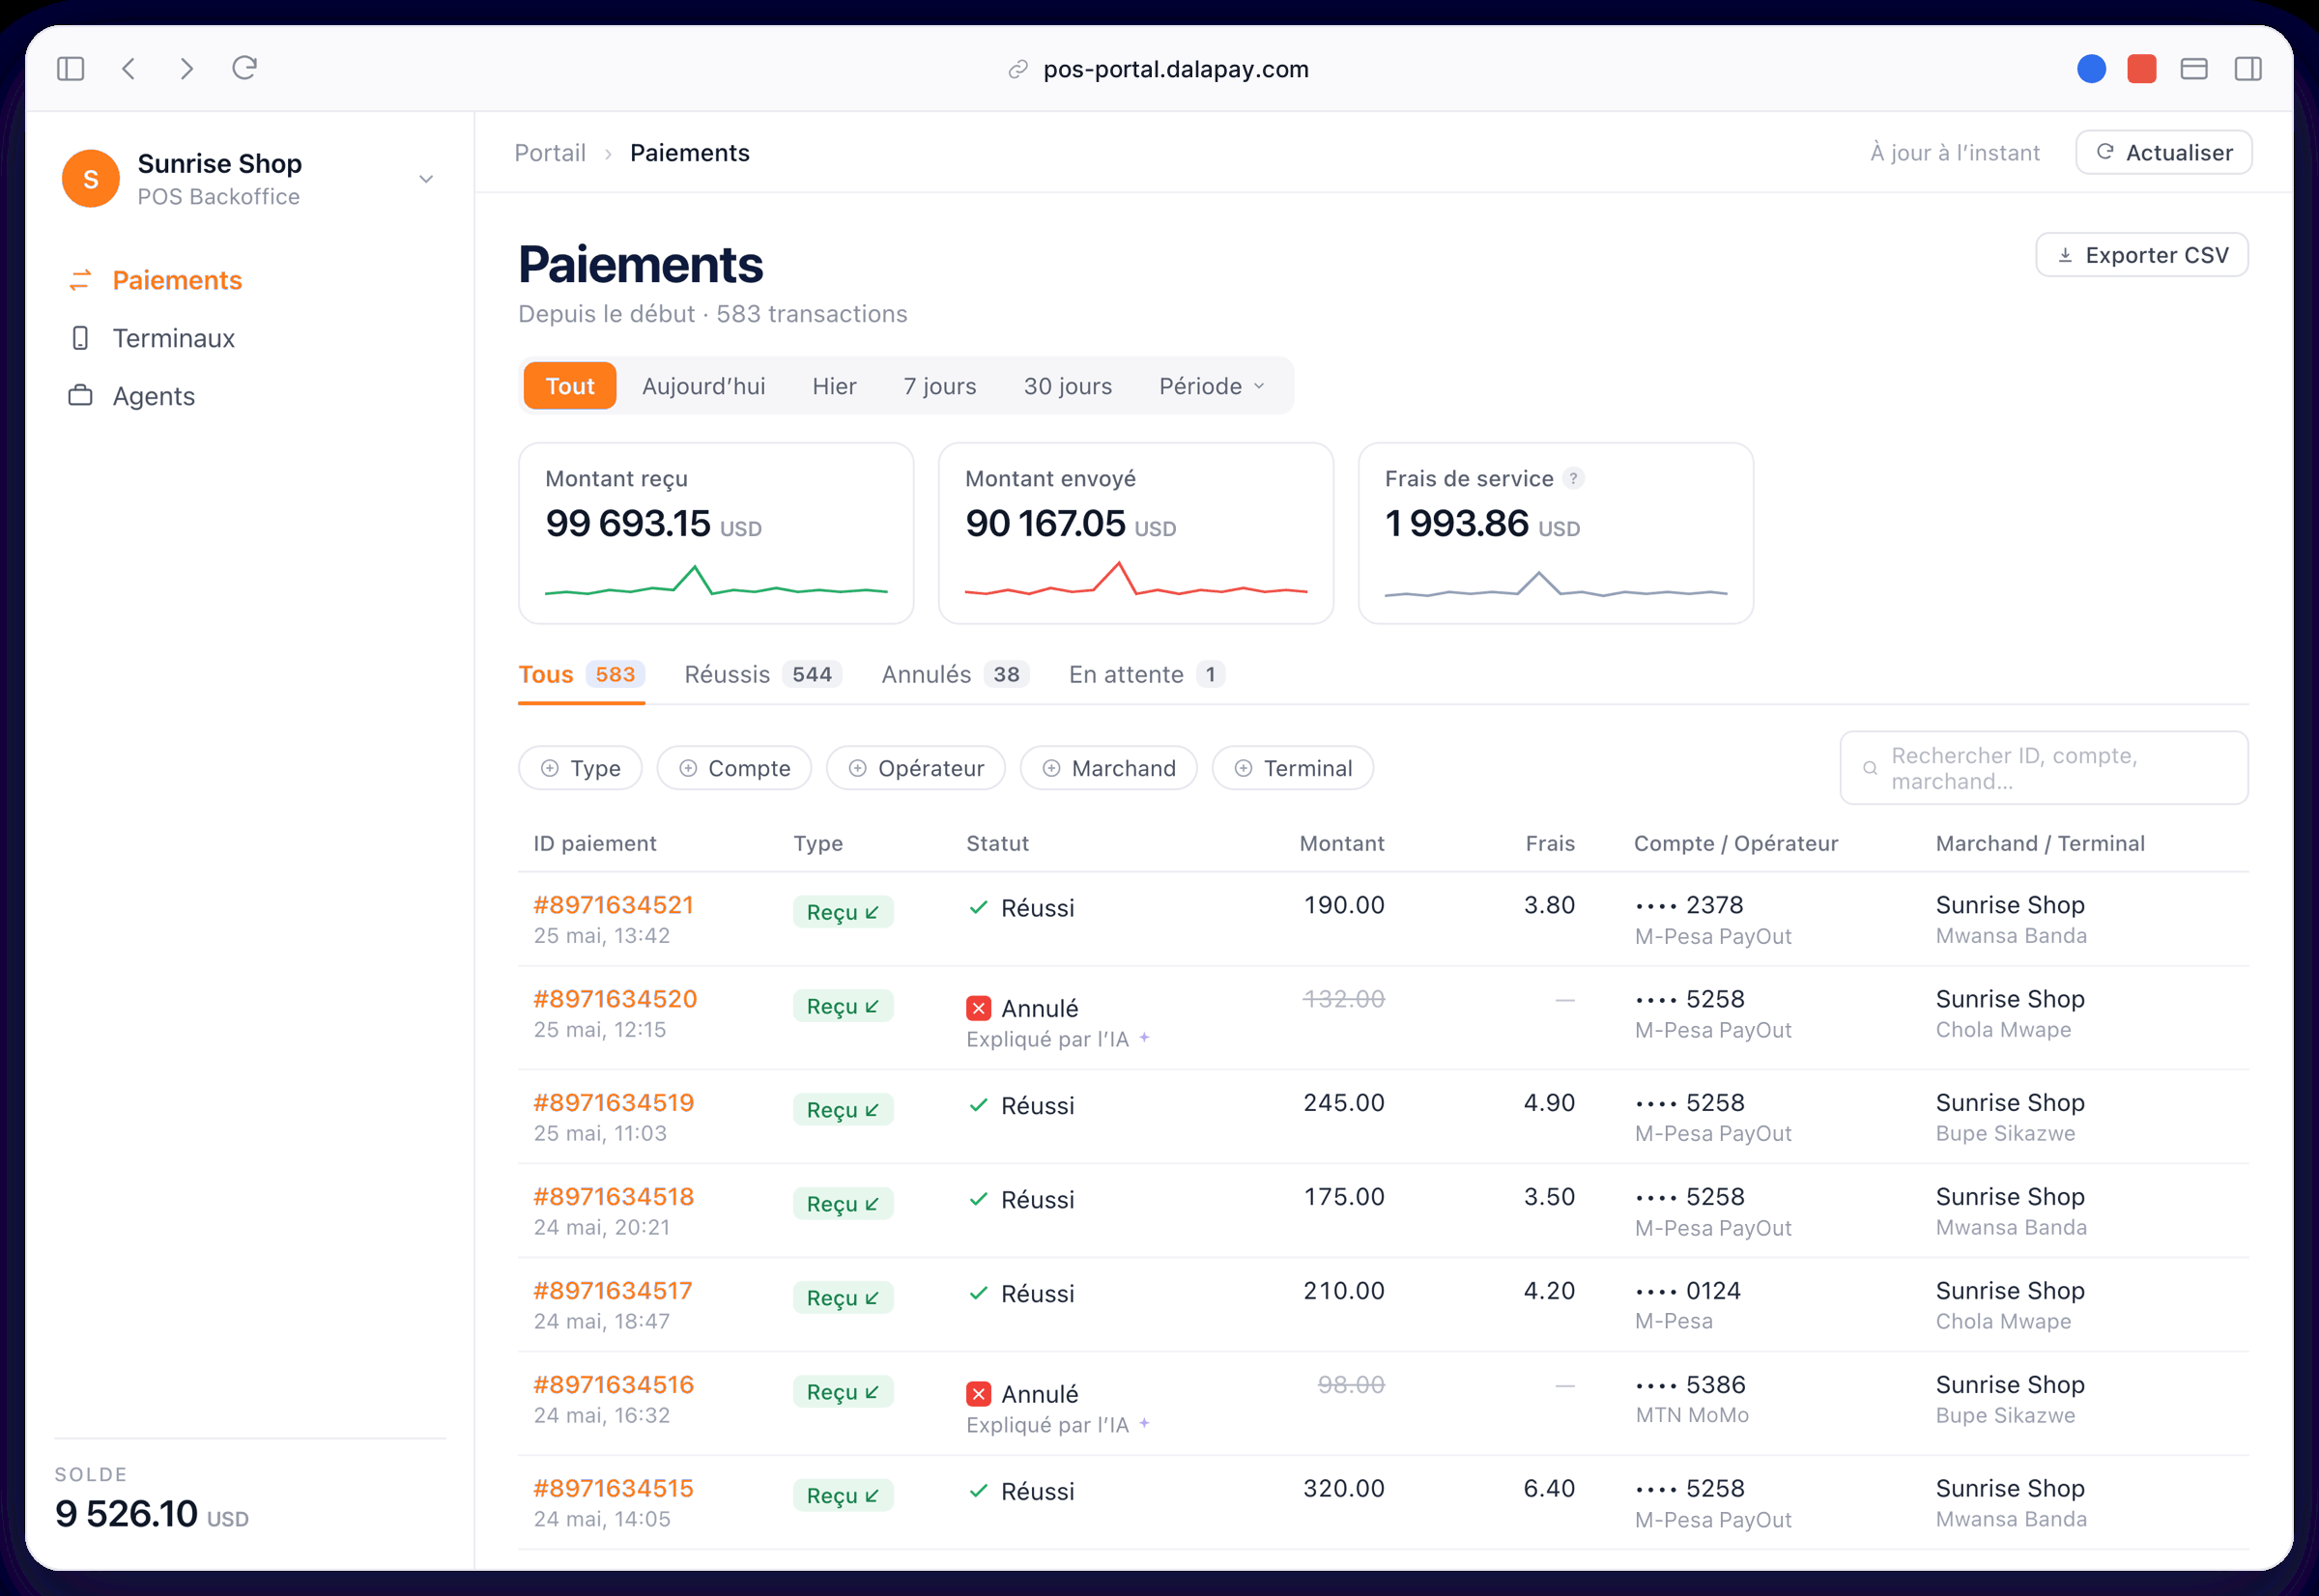Go back with the browser back arrow
Viewport: 2319px width, 1596px height.
click(x=129, y=68)
